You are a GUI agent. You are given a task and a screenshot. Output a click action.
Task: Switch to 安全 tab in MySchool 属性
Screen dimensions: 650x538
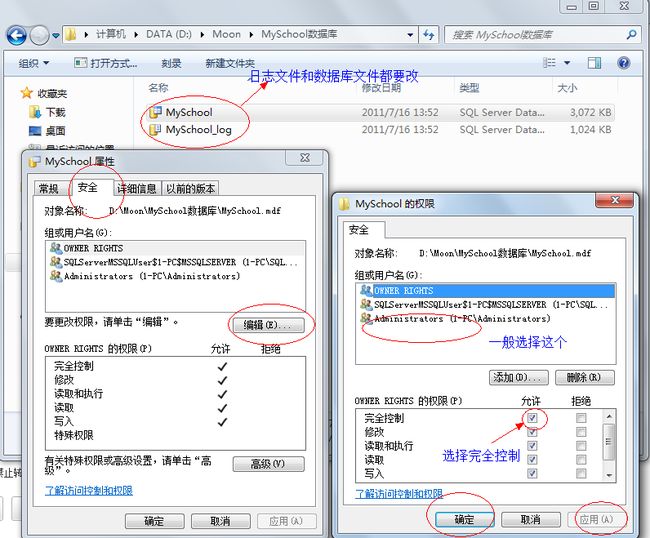(x=87, y=188)
